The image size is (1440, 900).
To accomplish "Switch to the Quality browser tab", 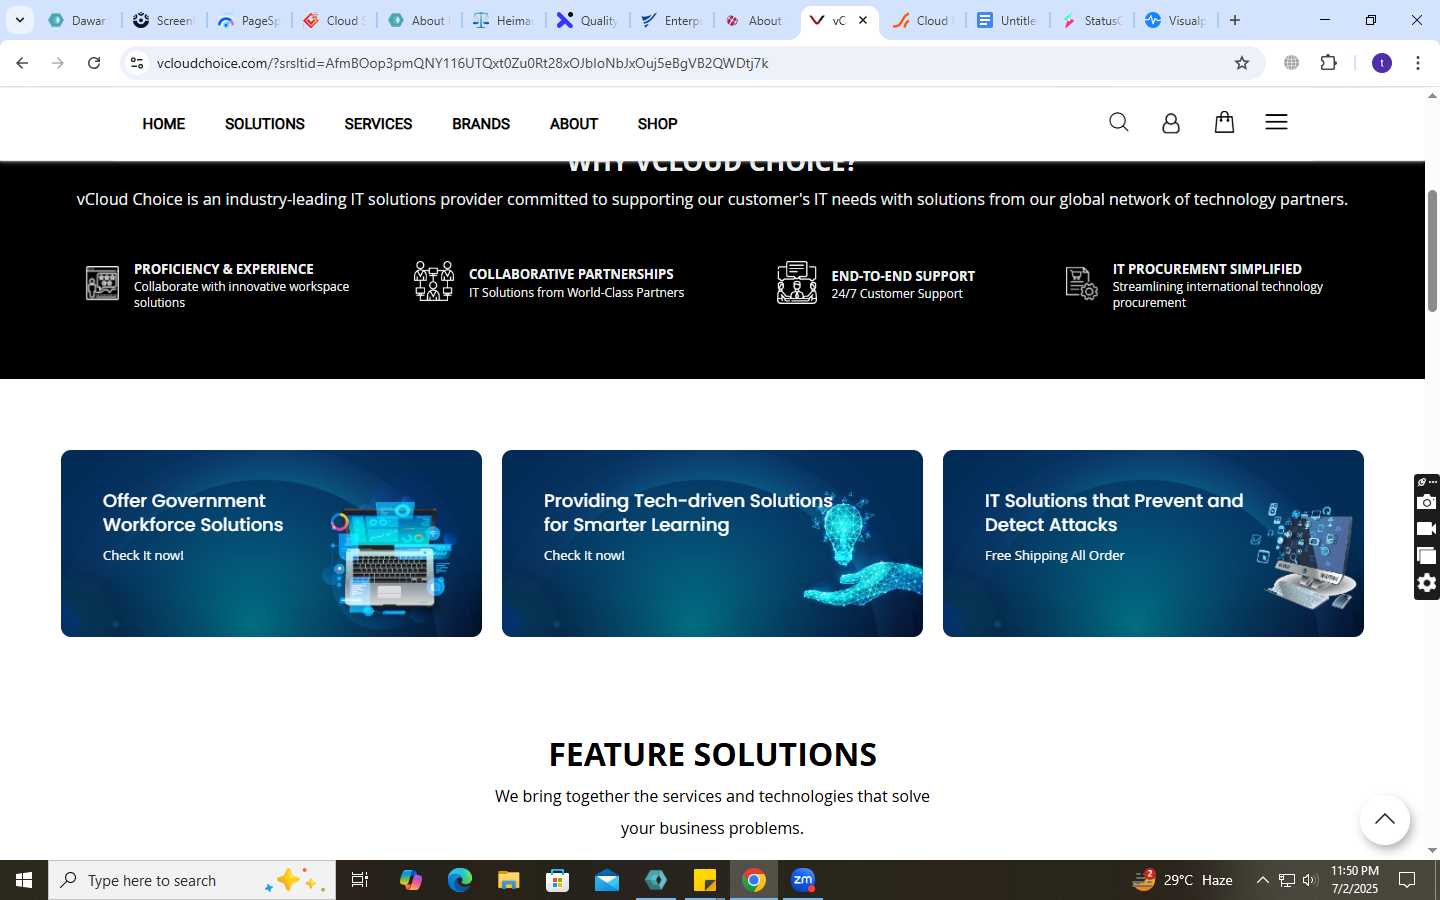I will [589, 20].
